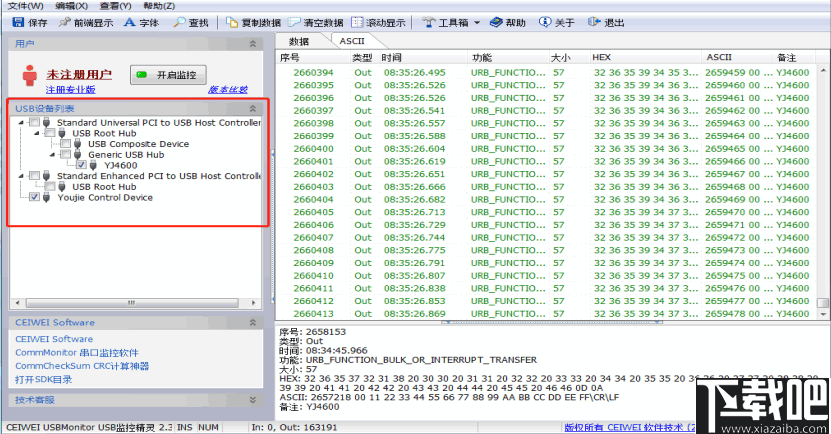
Task: Collapse Standard Enhanced PCI controller tree node
Action: (21, 175)
